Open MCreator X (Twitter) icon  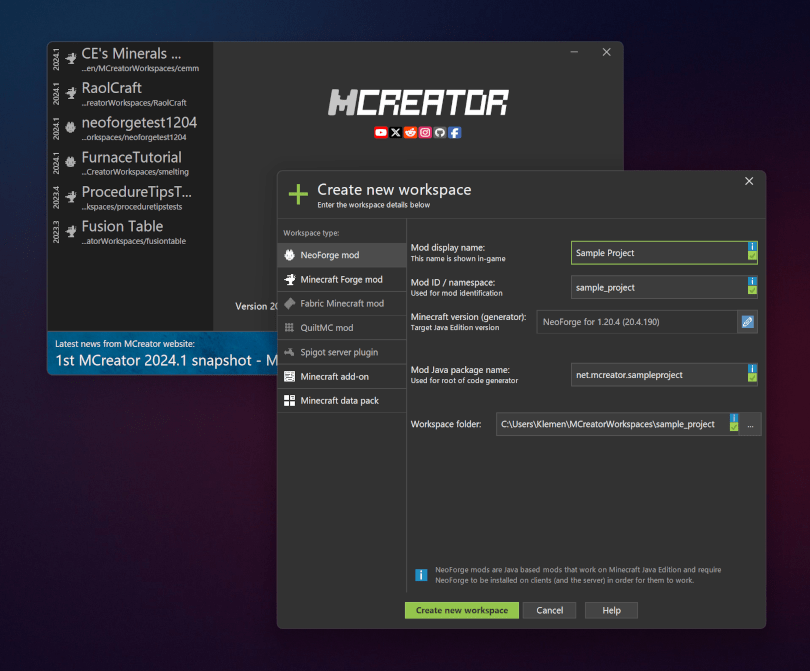pyautogui.click(x=396, y=133)
